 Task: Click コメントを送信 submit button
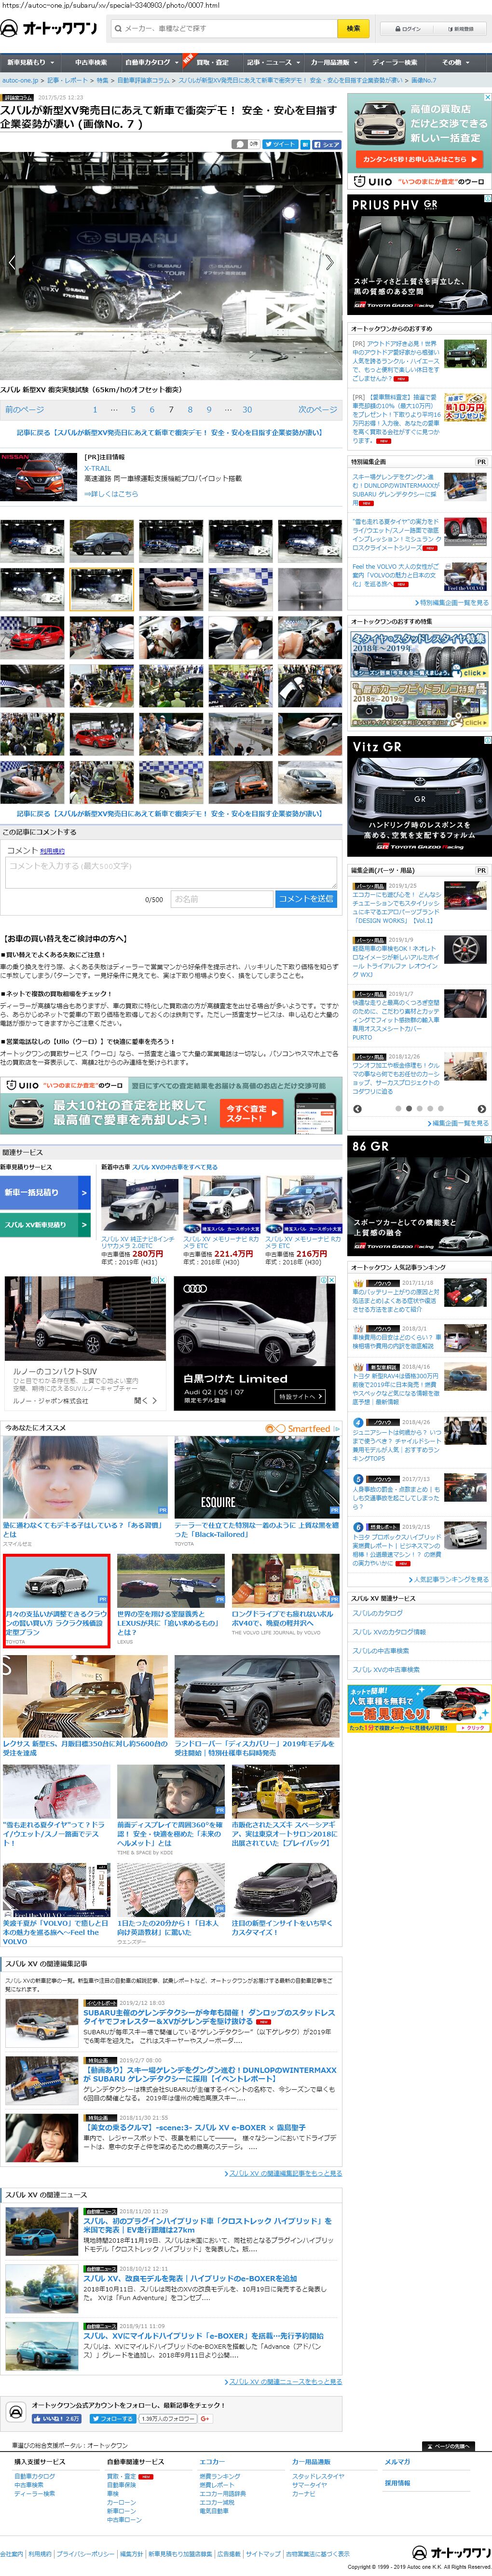pos(305,899)
